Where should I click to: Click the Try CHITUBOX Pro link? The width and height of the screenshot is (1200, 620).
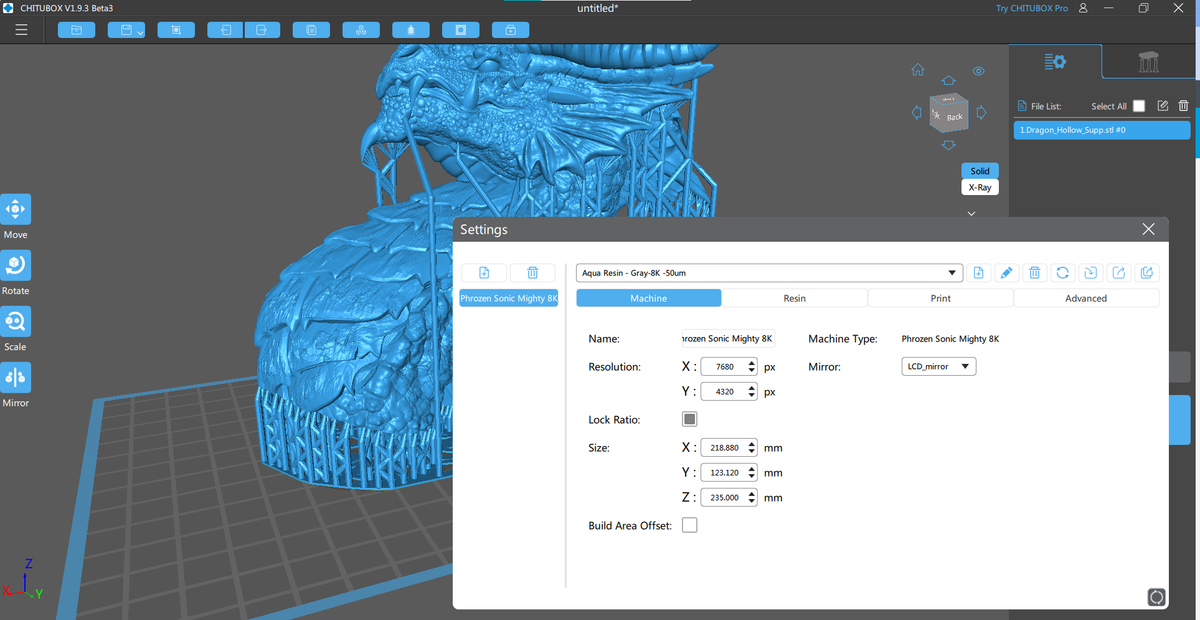click(1031, 8)
